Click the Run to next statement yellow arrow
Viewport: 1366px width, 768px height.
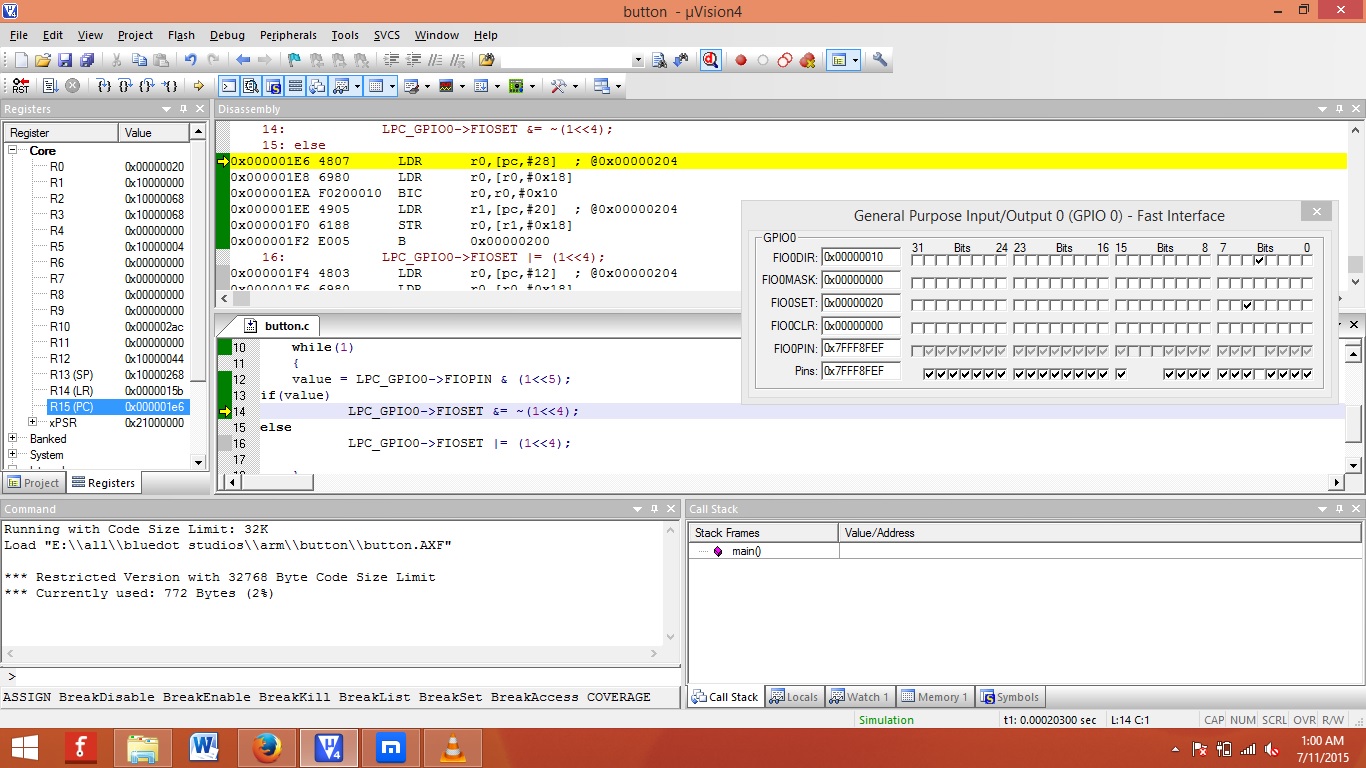[x=197, y=86]
